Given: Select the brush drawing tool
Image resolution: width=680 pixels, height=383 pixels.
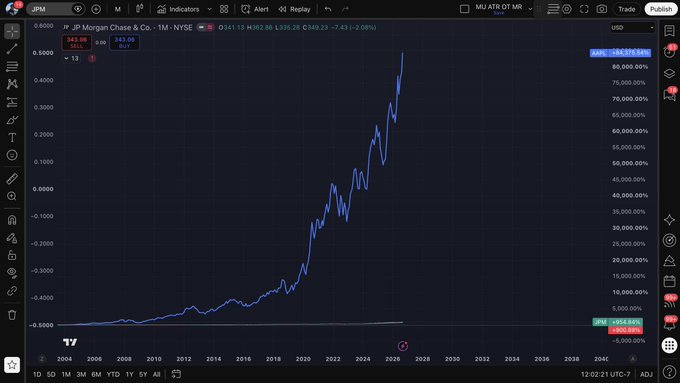Looking at the screenshot, I should pos(12,120).
